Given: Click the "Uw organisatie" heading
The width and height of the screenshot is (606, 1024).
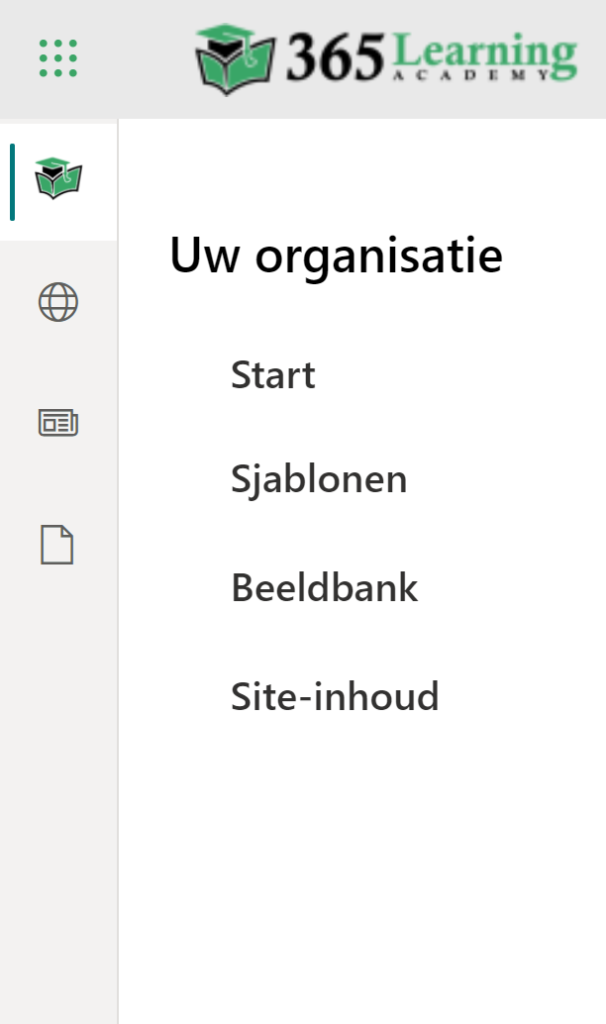Looking at the screenshot, I should (336, 256).
